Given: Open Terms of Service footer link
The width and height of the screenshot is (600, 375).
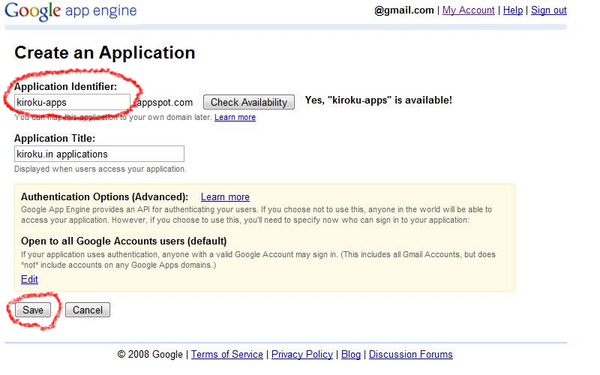Looking at the screenshot, I should 227,354.
